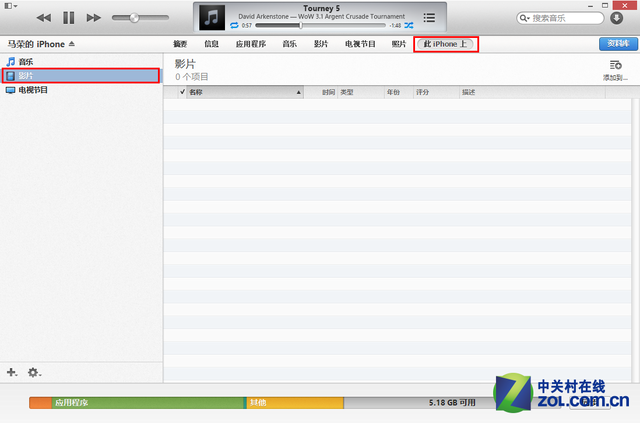Close the iTunes window
The height and width of the screenshot is (423, 640).
click(624, 5)
